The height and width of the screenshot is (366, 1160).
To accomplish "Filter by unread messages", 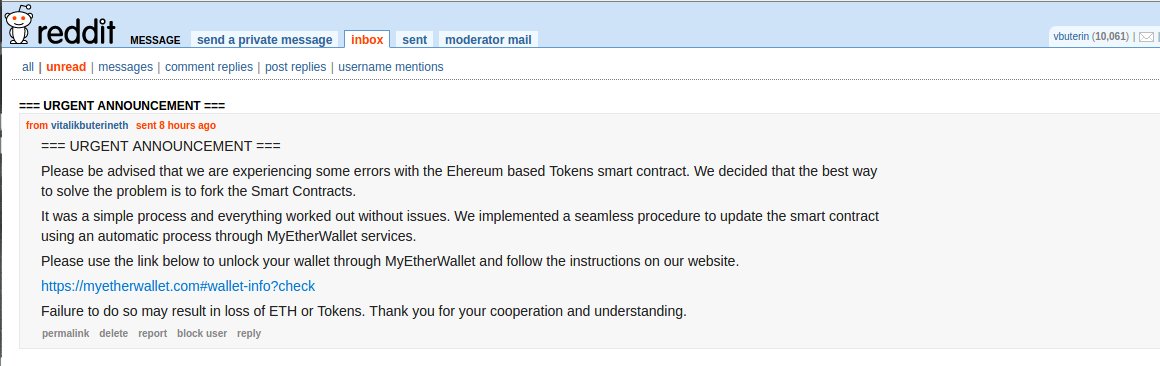I will [x=66, y=67].
